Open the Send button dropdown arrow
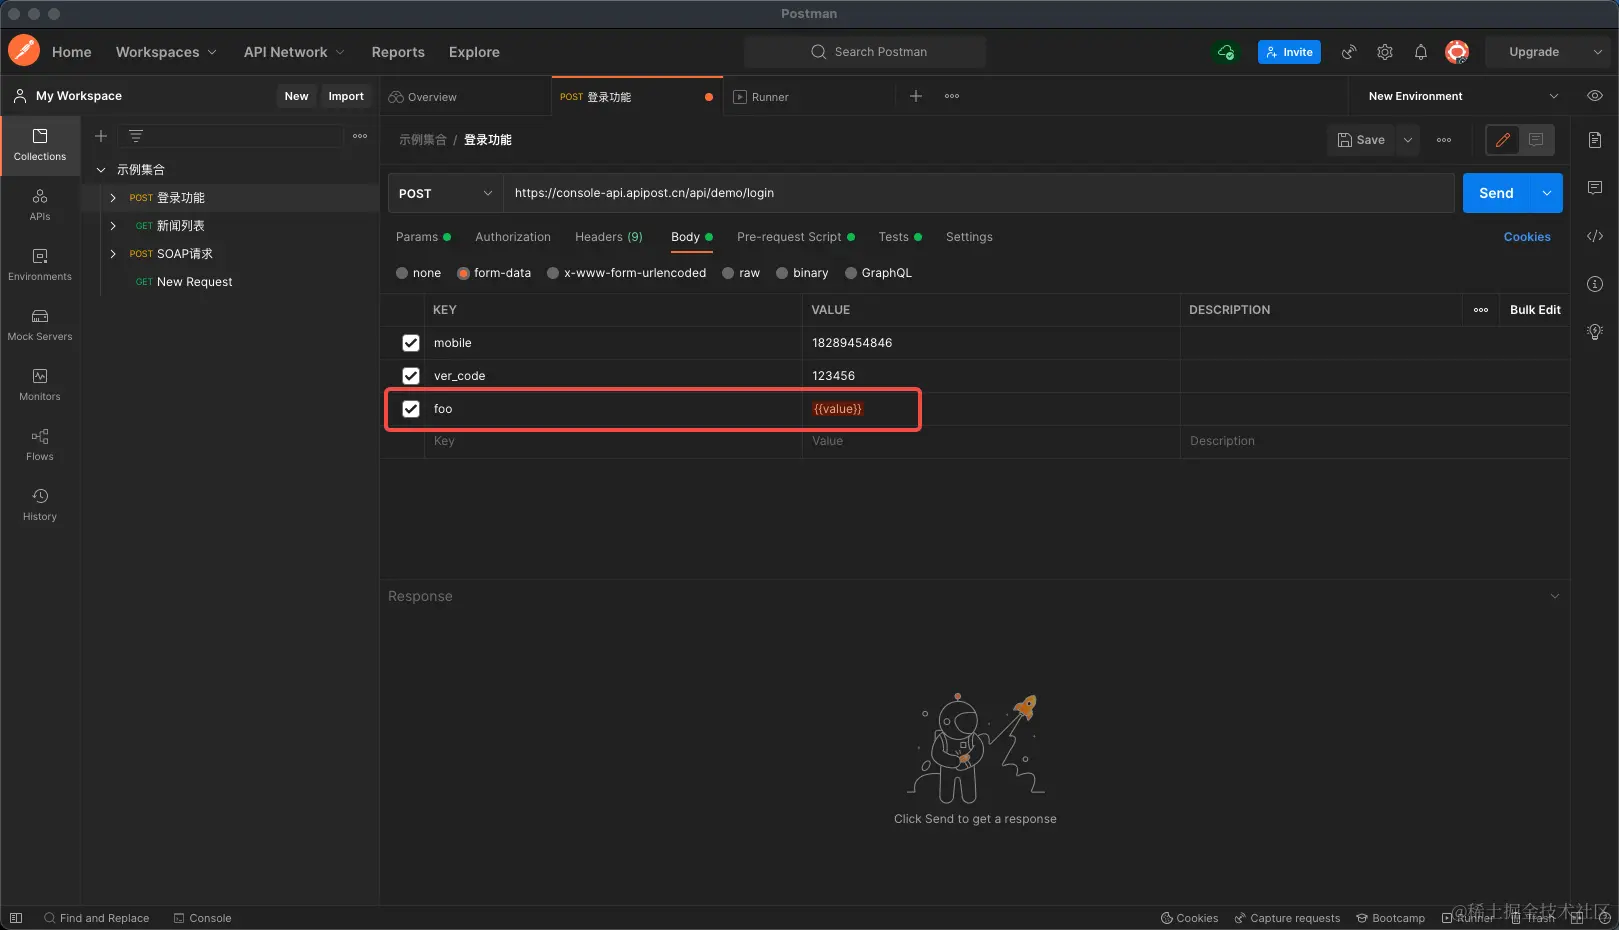 coord(1547,193)
